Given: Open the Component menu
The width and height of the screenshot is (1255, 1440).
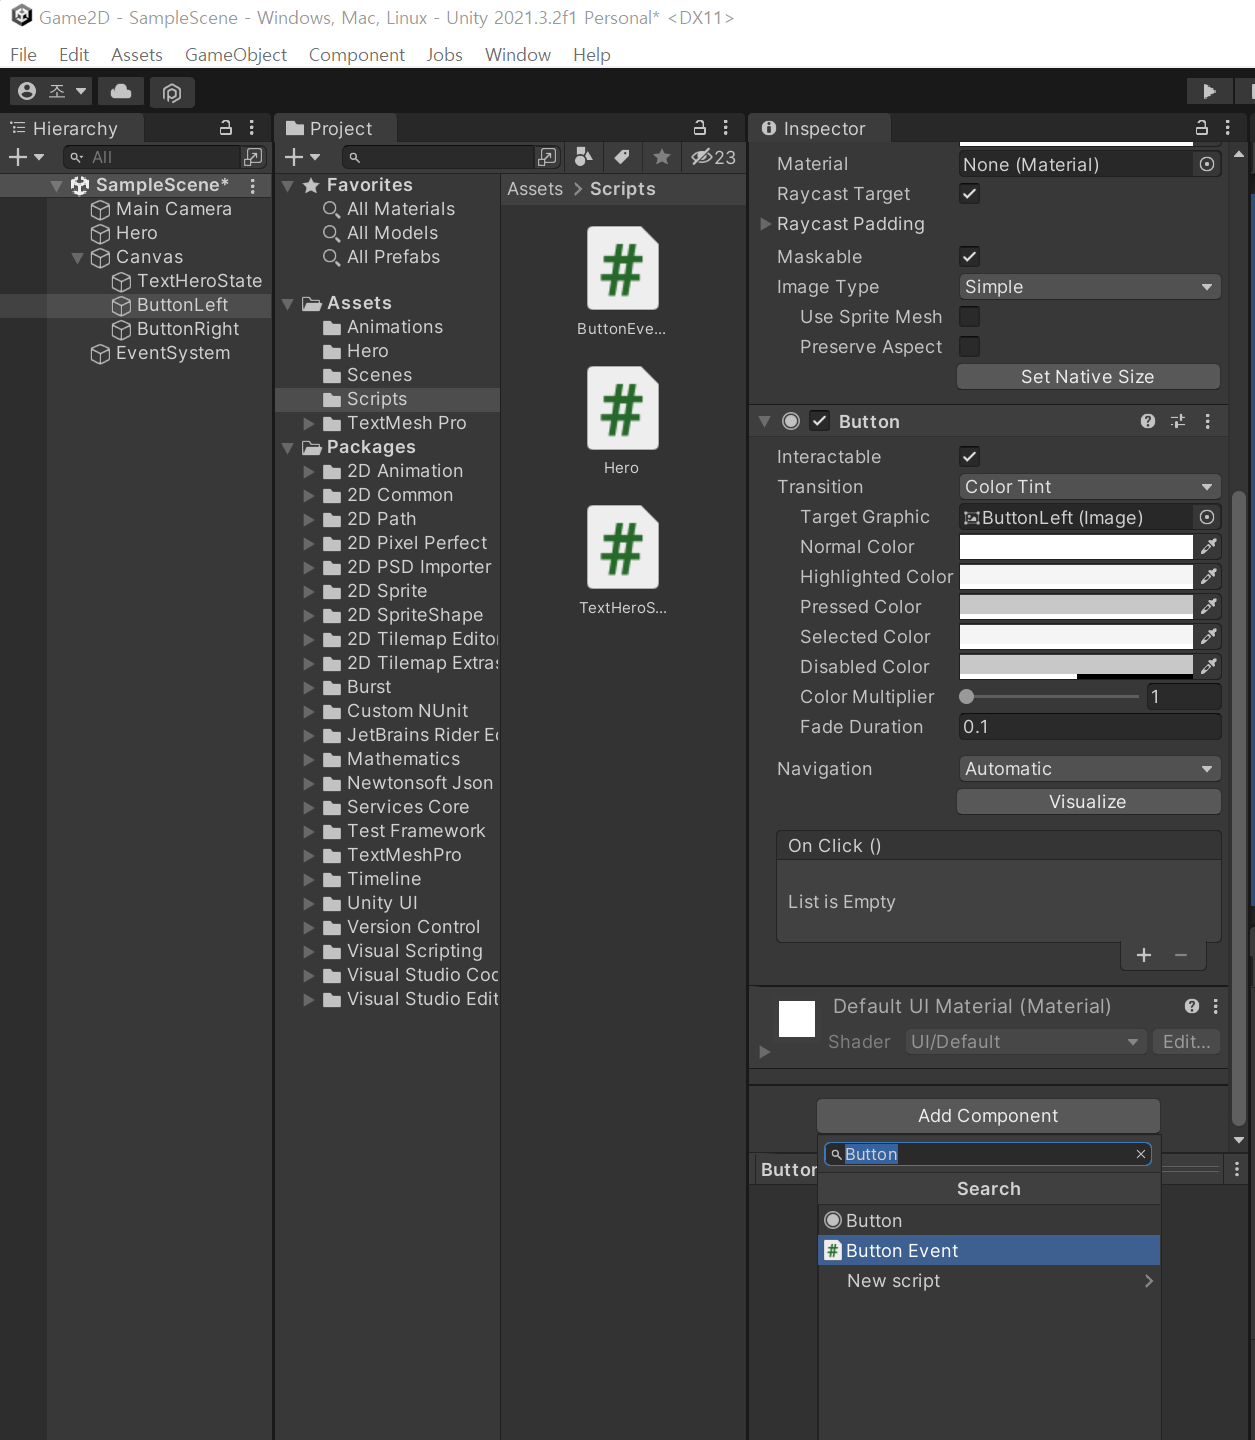Looking at the screenshot, I should [357, 55].
